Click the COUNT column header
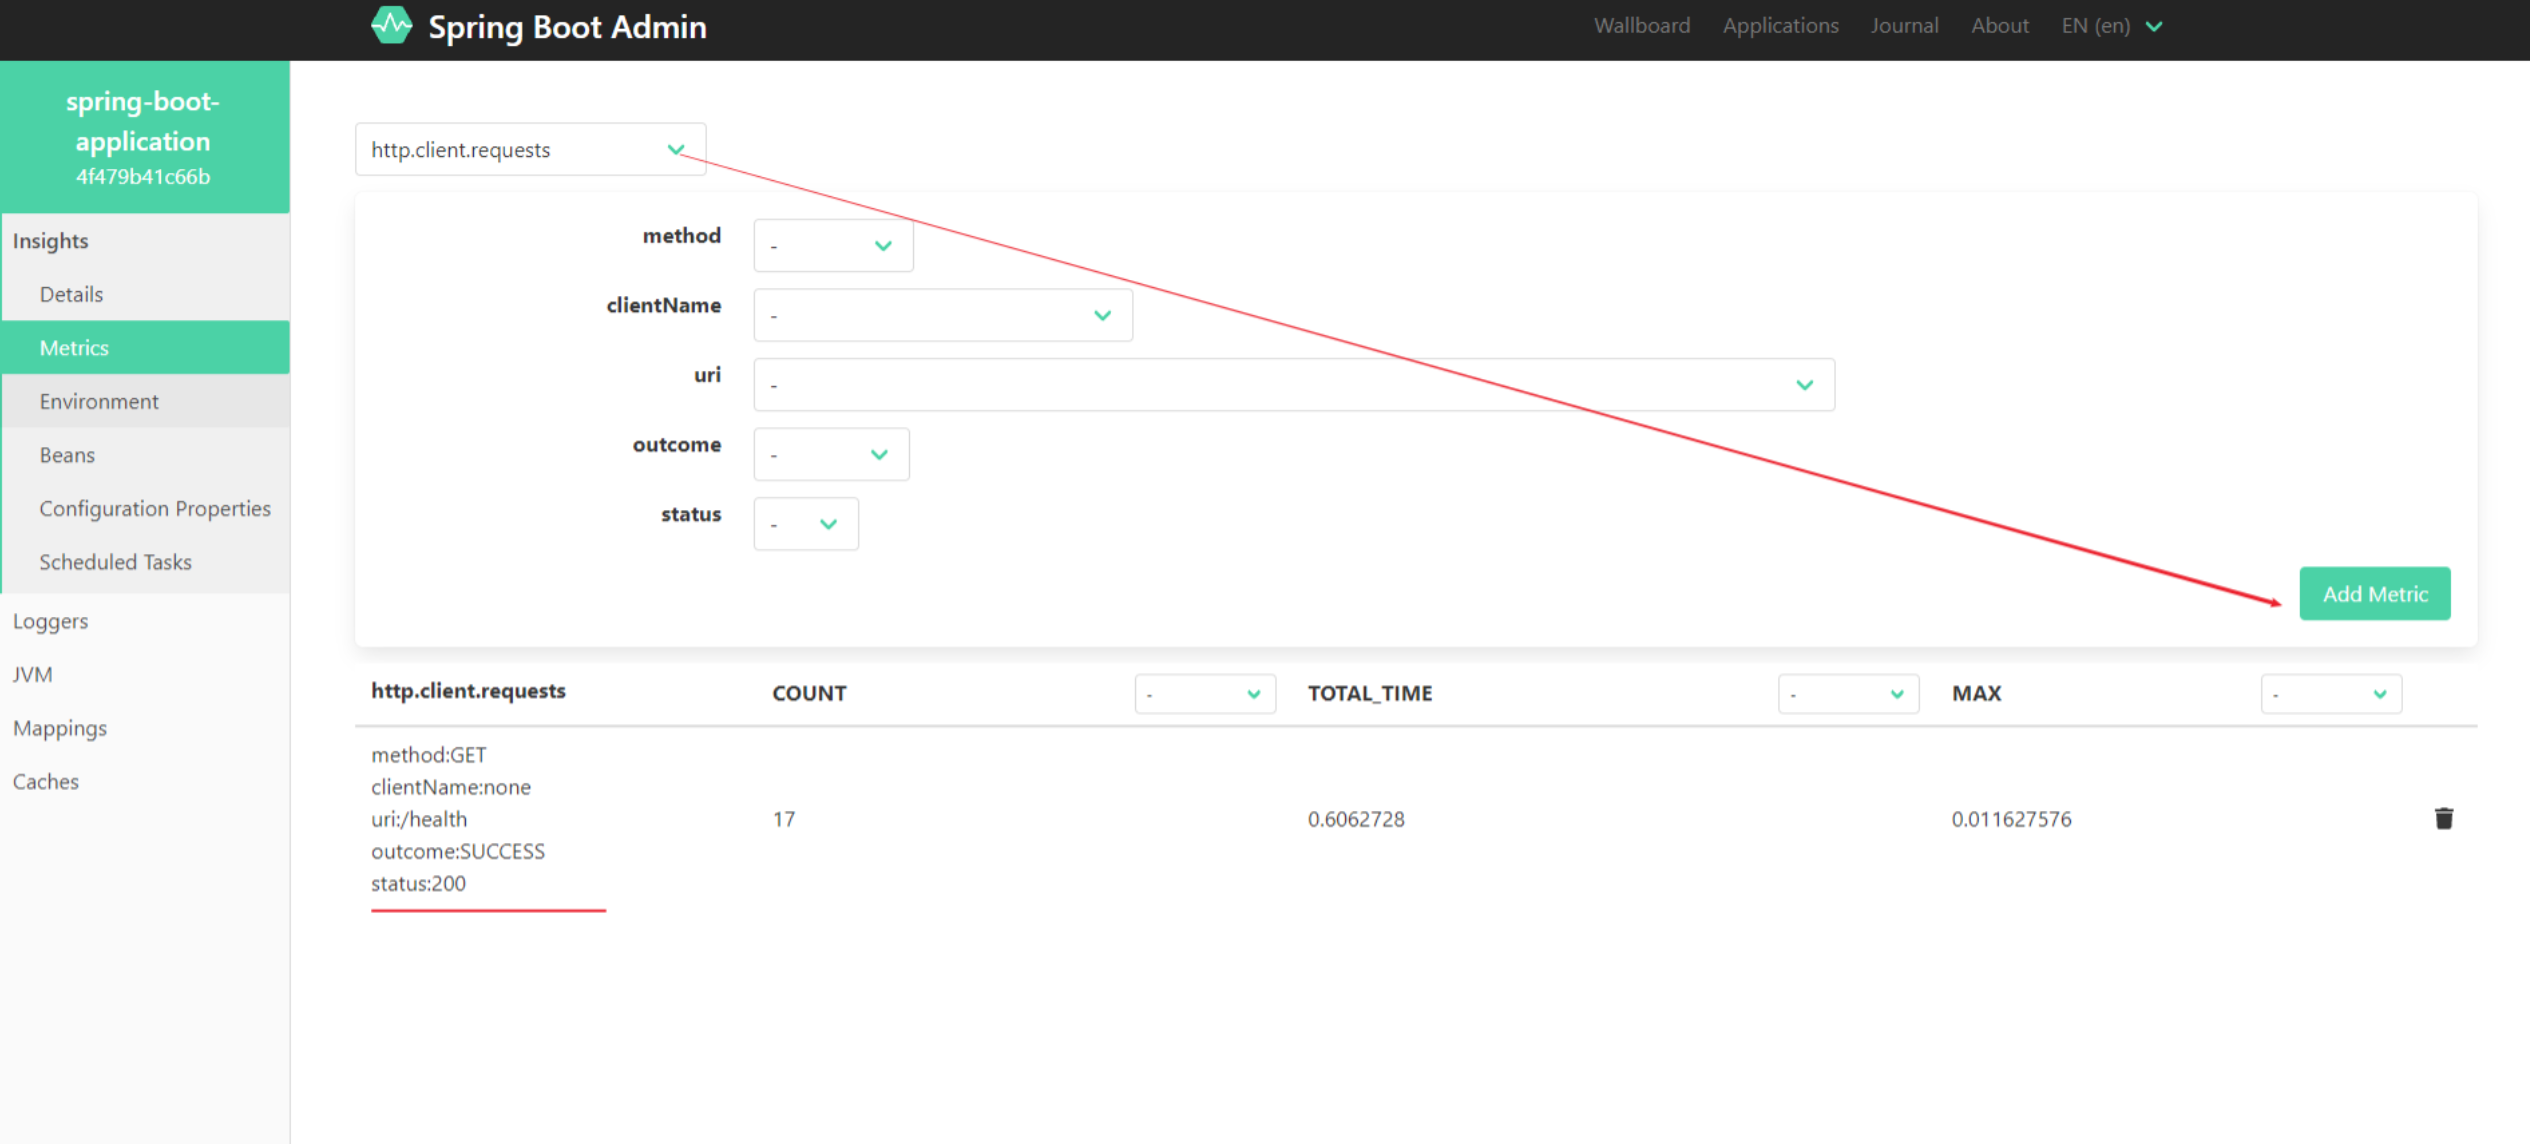2530x1144 pixels. (x=809, y=693)
